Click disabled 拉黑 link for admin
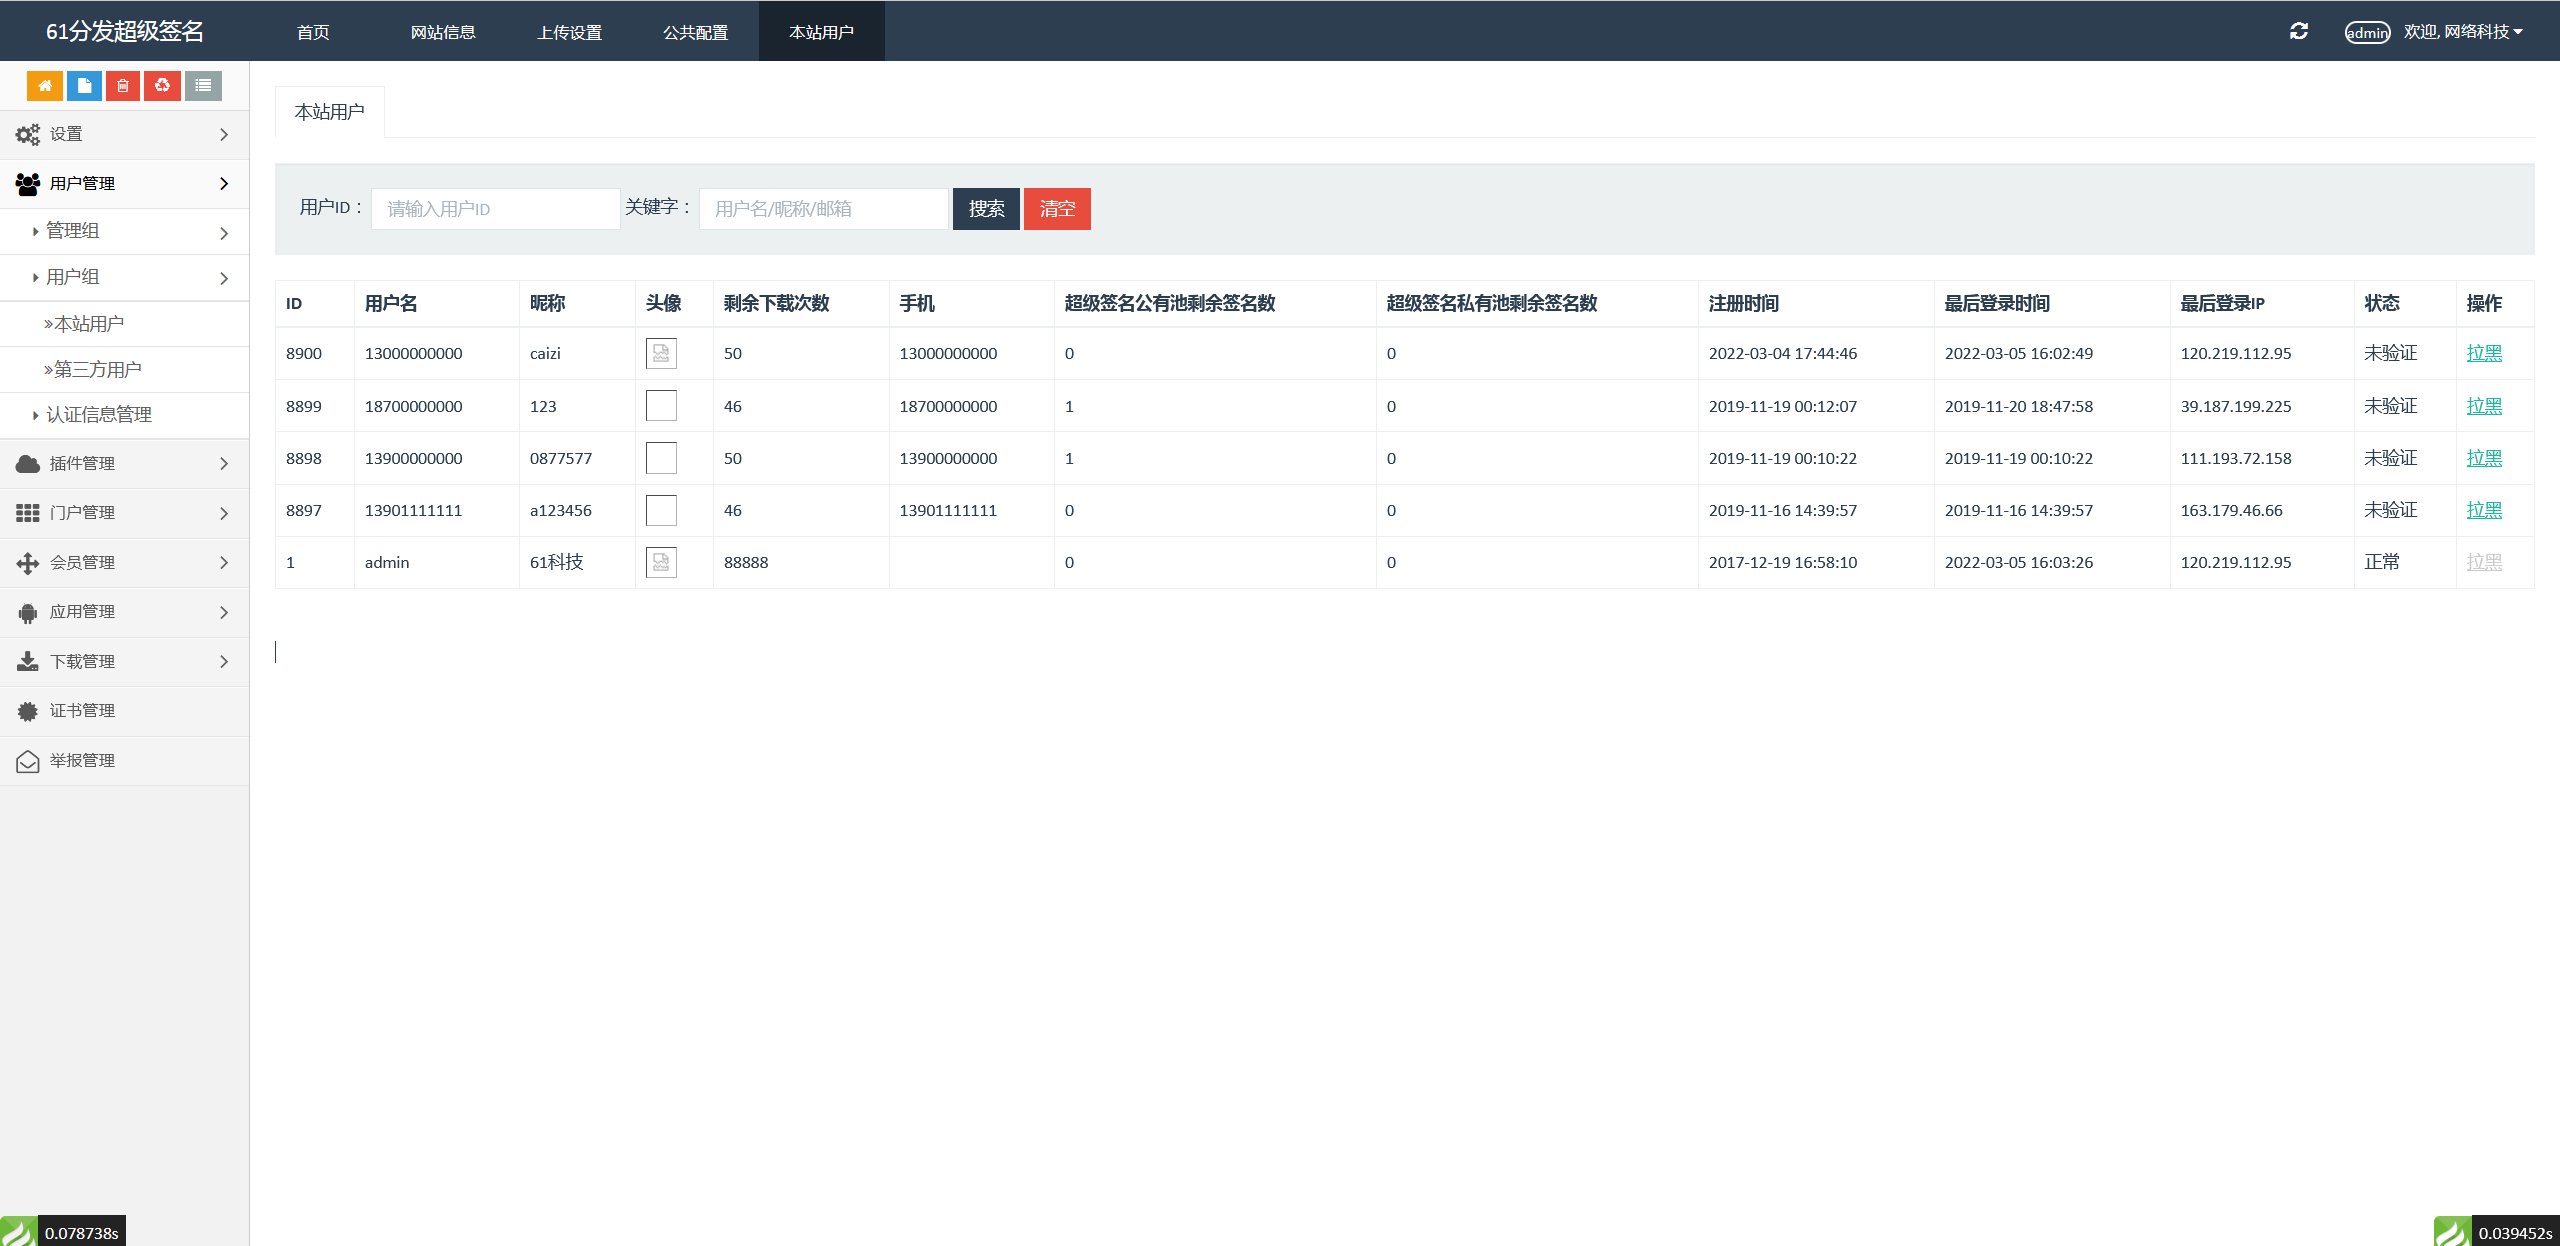The width and height of the screenshot is (2560, 1246). [x=2484, y=562]
